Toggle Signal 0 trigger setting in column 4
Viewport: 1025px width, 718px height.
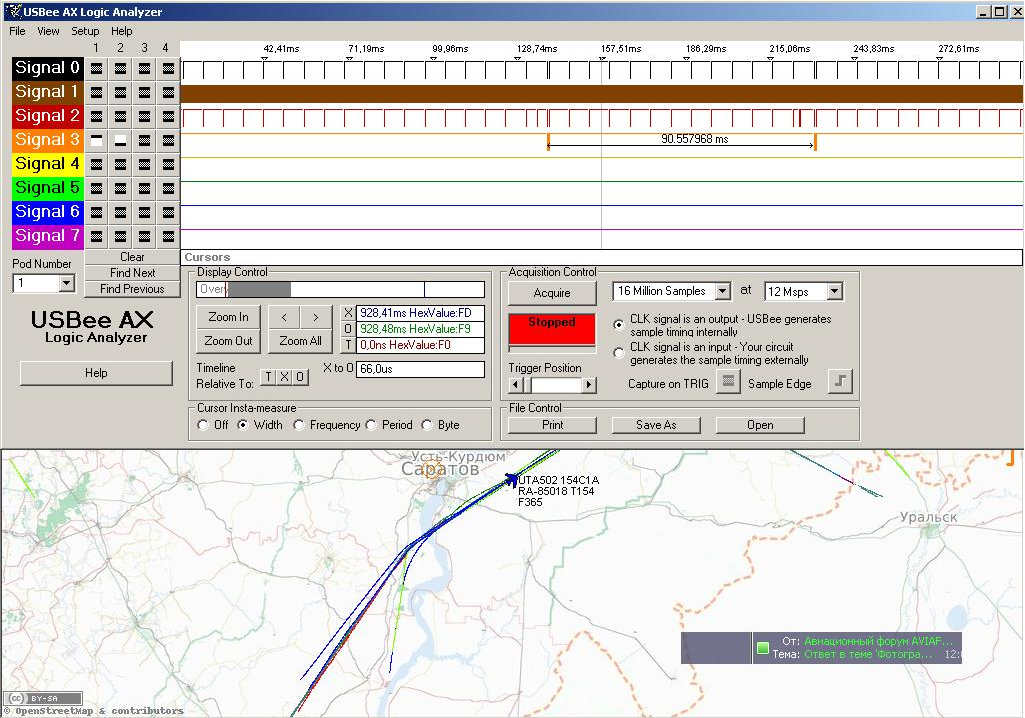[168, 68]
